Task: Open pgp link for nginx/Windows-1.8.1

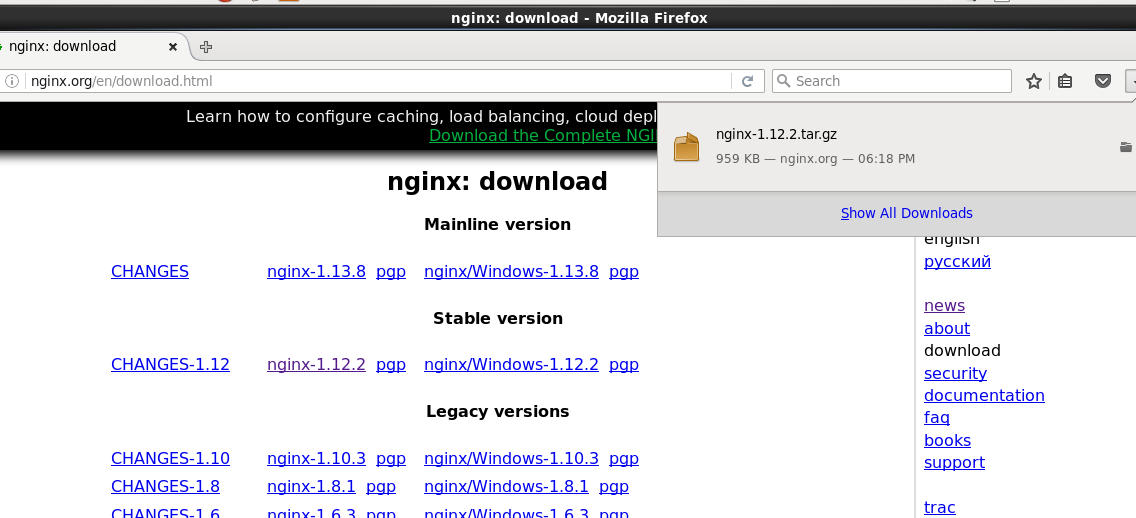Action: point(614,487)
